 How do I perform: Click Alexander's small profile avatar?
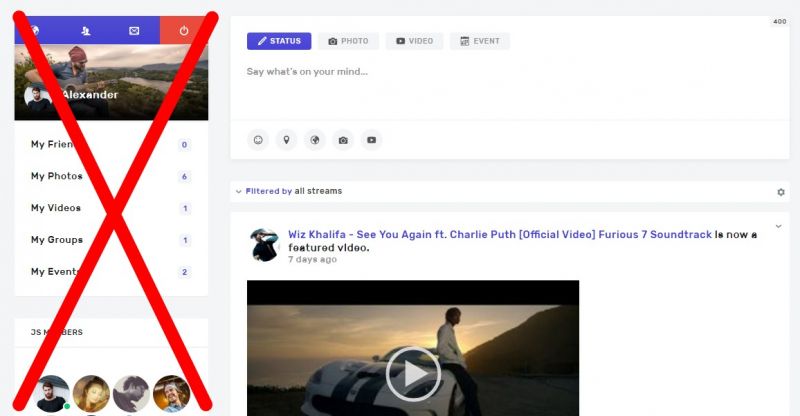(38, 99)
